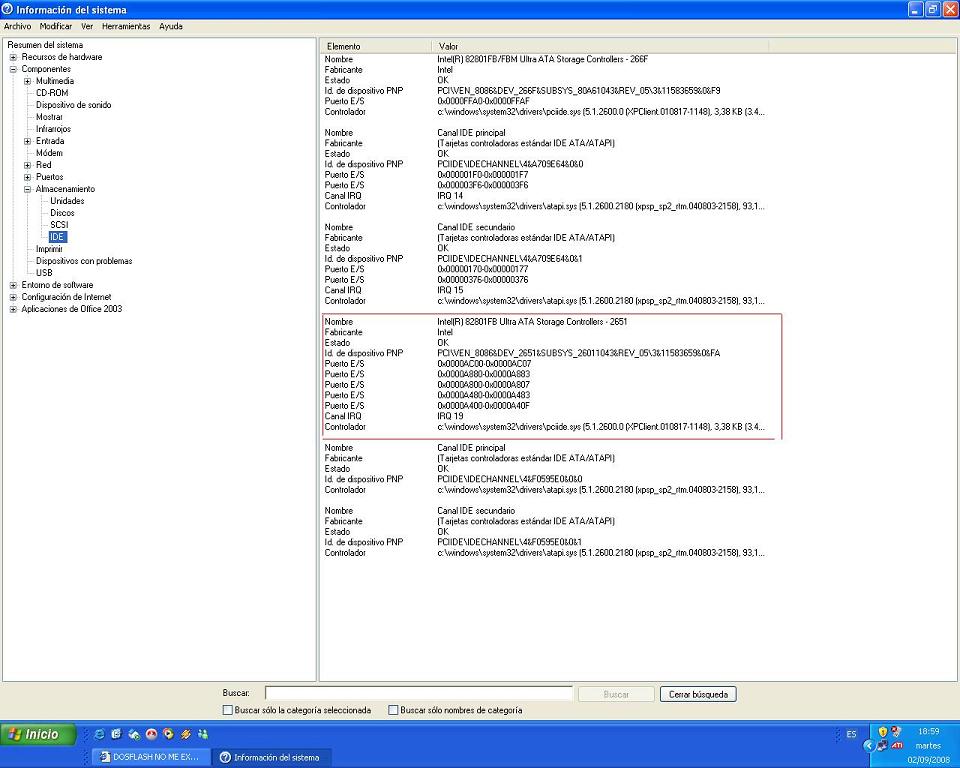Expand the Entorno de software node
Screen dimensions: 960x768
click(13, 285)
